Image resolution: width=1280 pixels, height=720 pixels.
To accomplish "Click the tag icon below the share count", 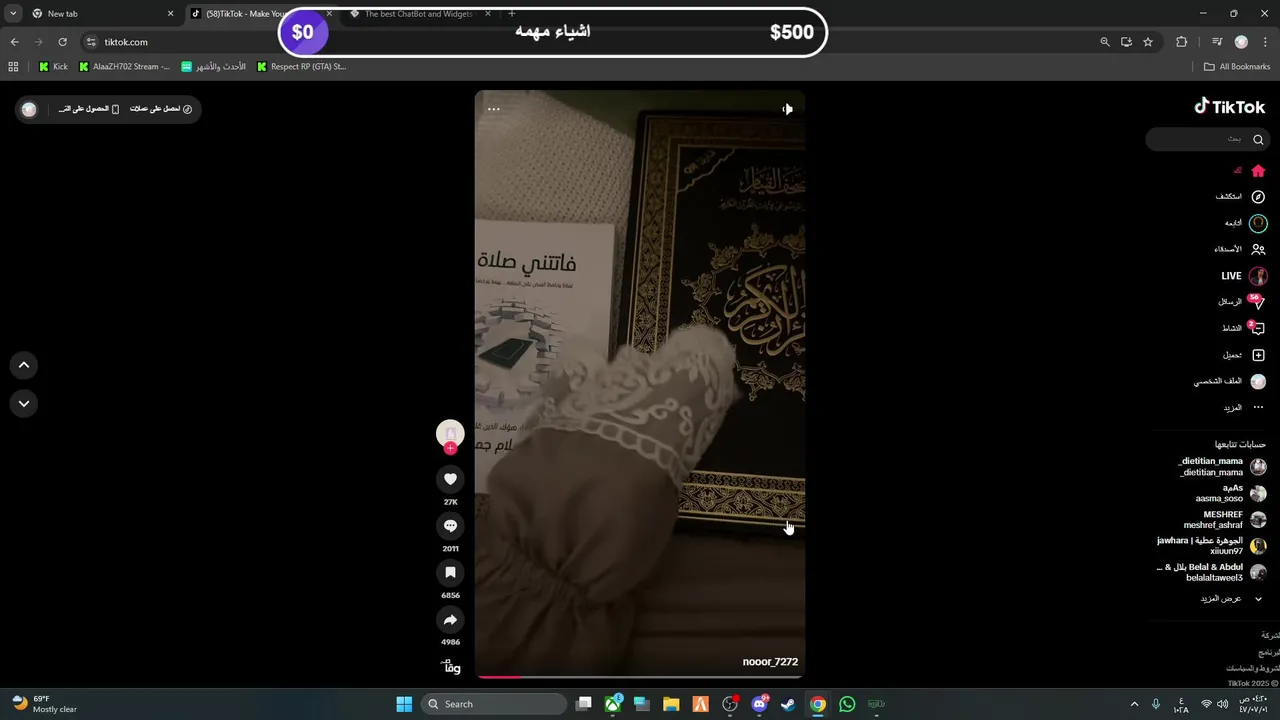I will (451, 667).
